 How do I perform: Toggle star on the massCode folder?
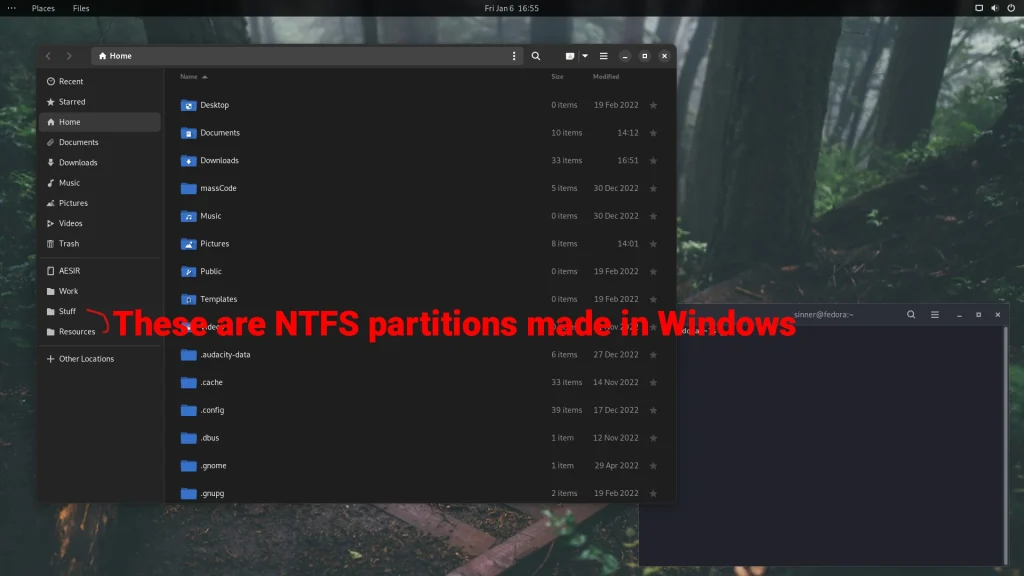tap(653, 188)
